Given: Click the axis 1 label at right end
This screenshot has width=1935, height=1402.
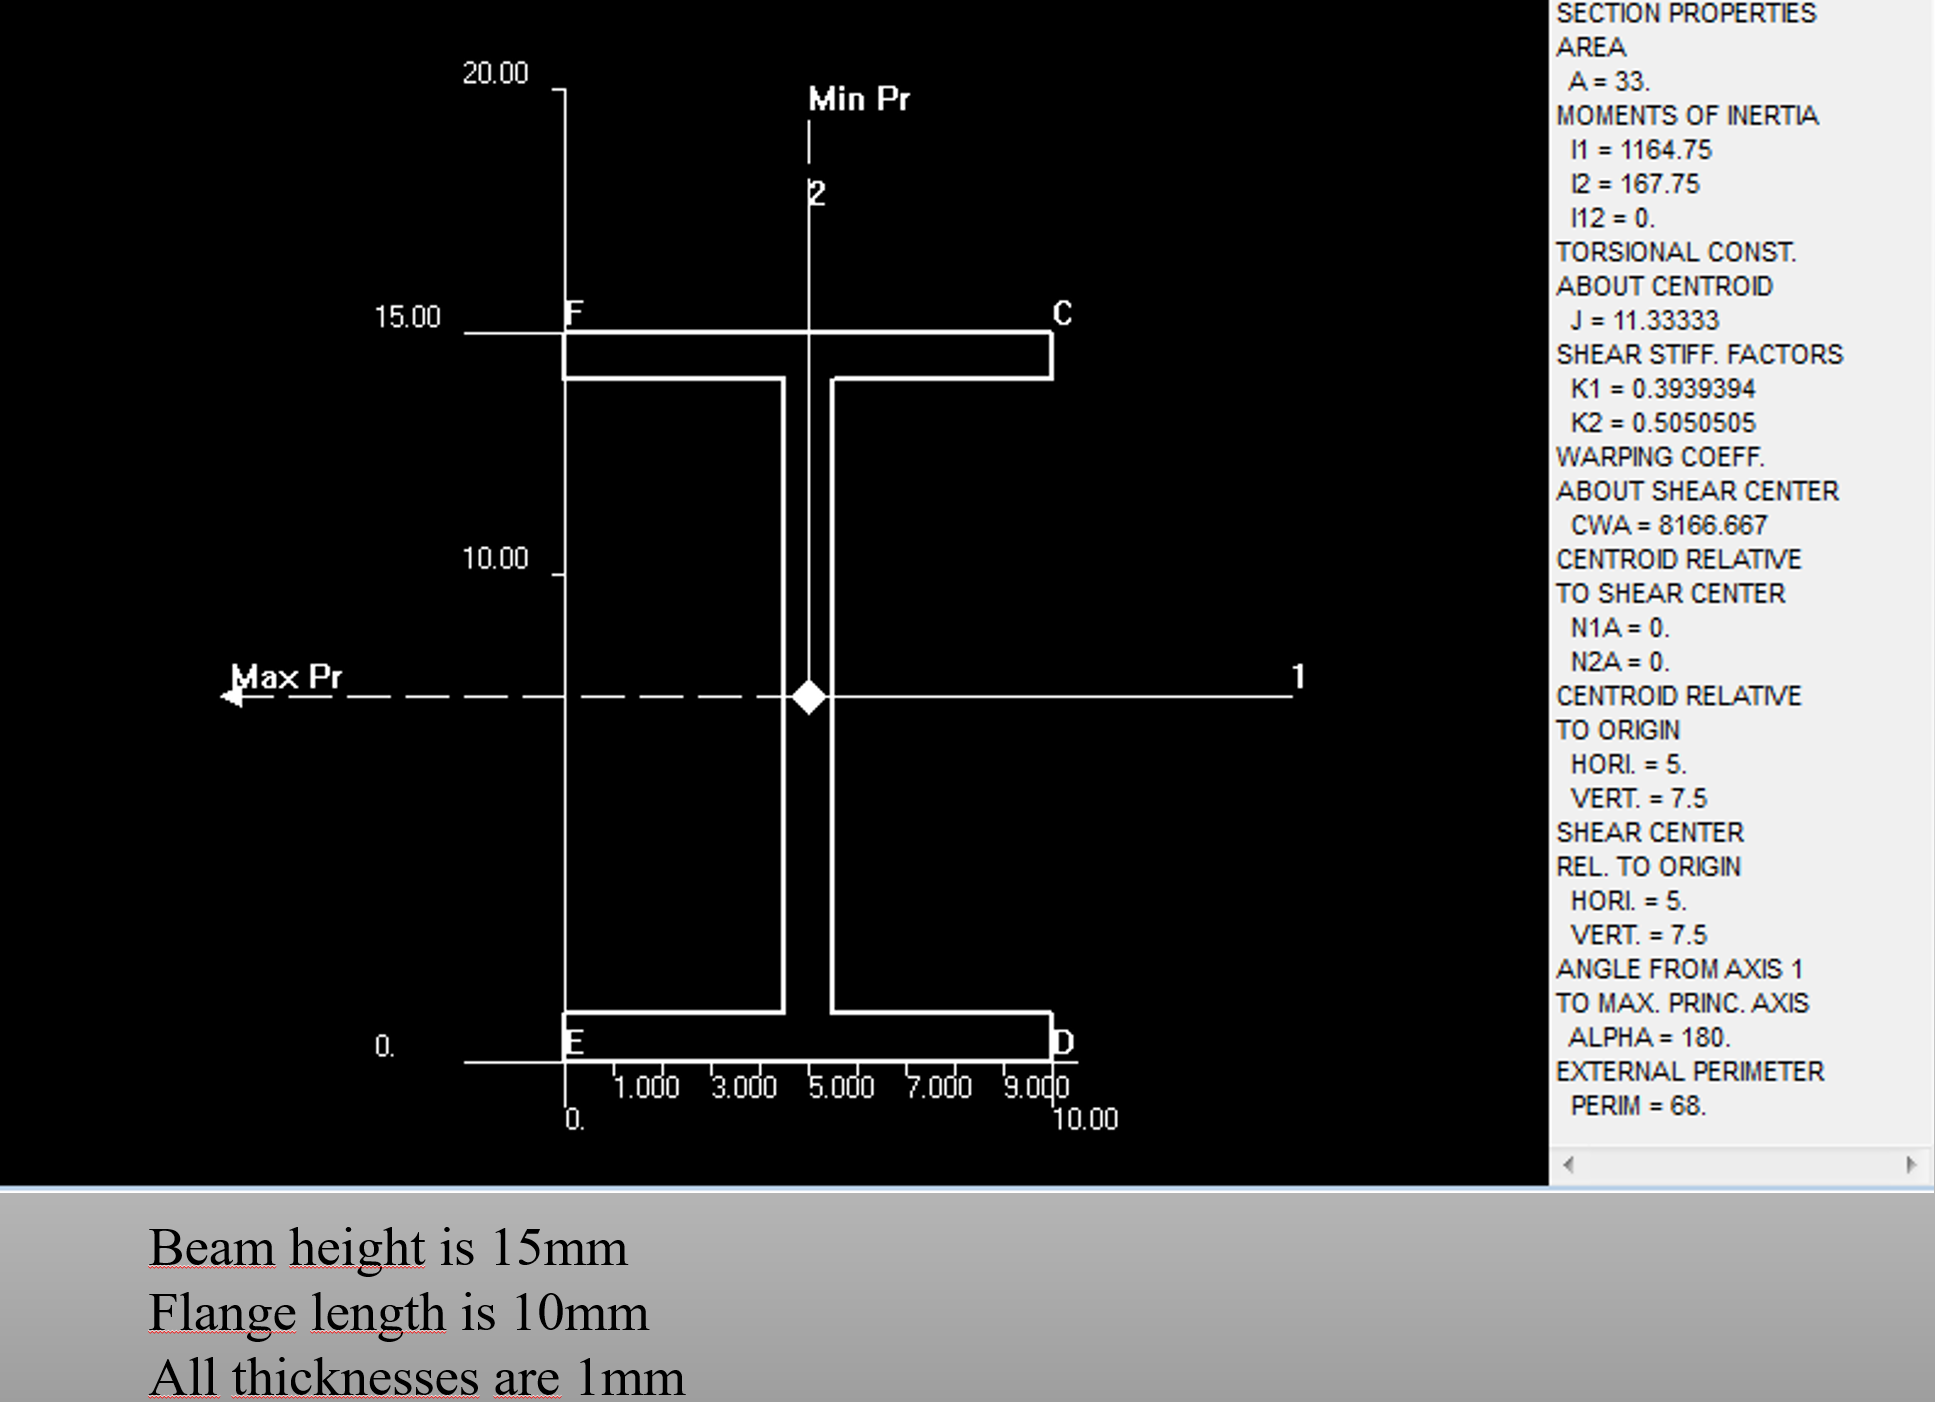Looking at the screenshot, I should 1298,676.
